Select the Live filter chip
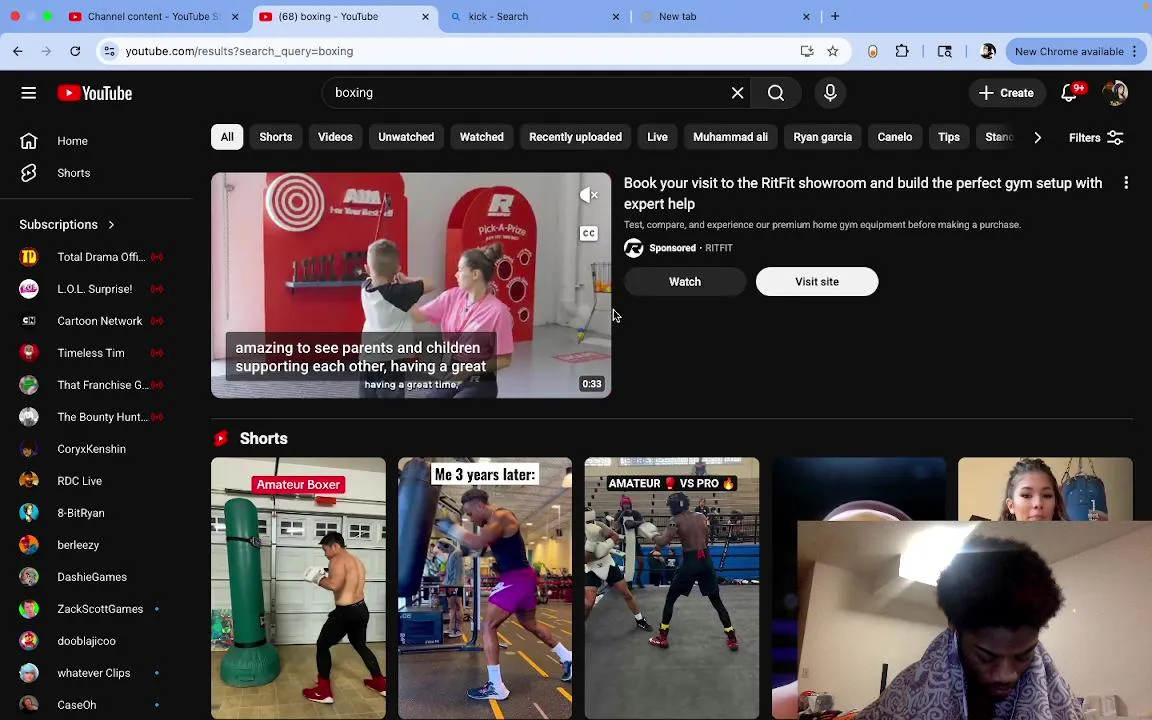 click(658, 137)
